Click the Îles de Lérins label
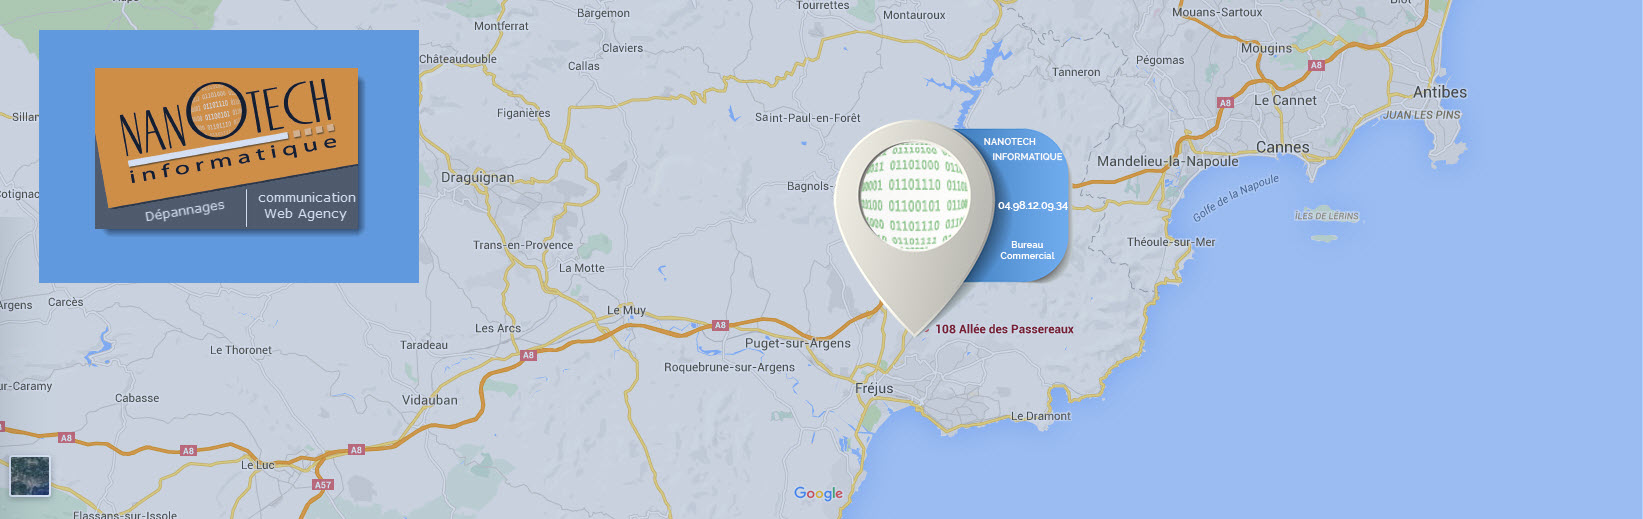Image resolution: width=1643 pixels, height=519 pixels. click(1327, 216)
